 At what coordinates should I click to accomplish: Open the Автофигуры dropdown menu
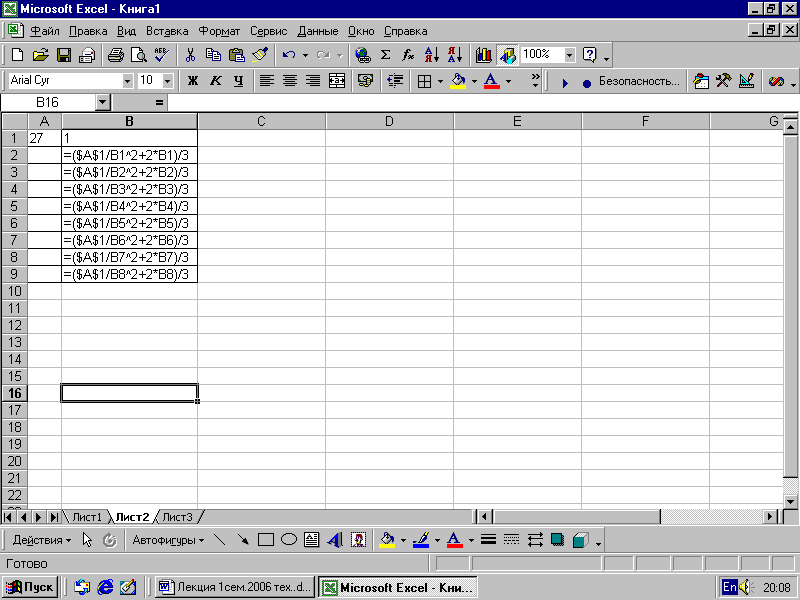click(168, 540)
